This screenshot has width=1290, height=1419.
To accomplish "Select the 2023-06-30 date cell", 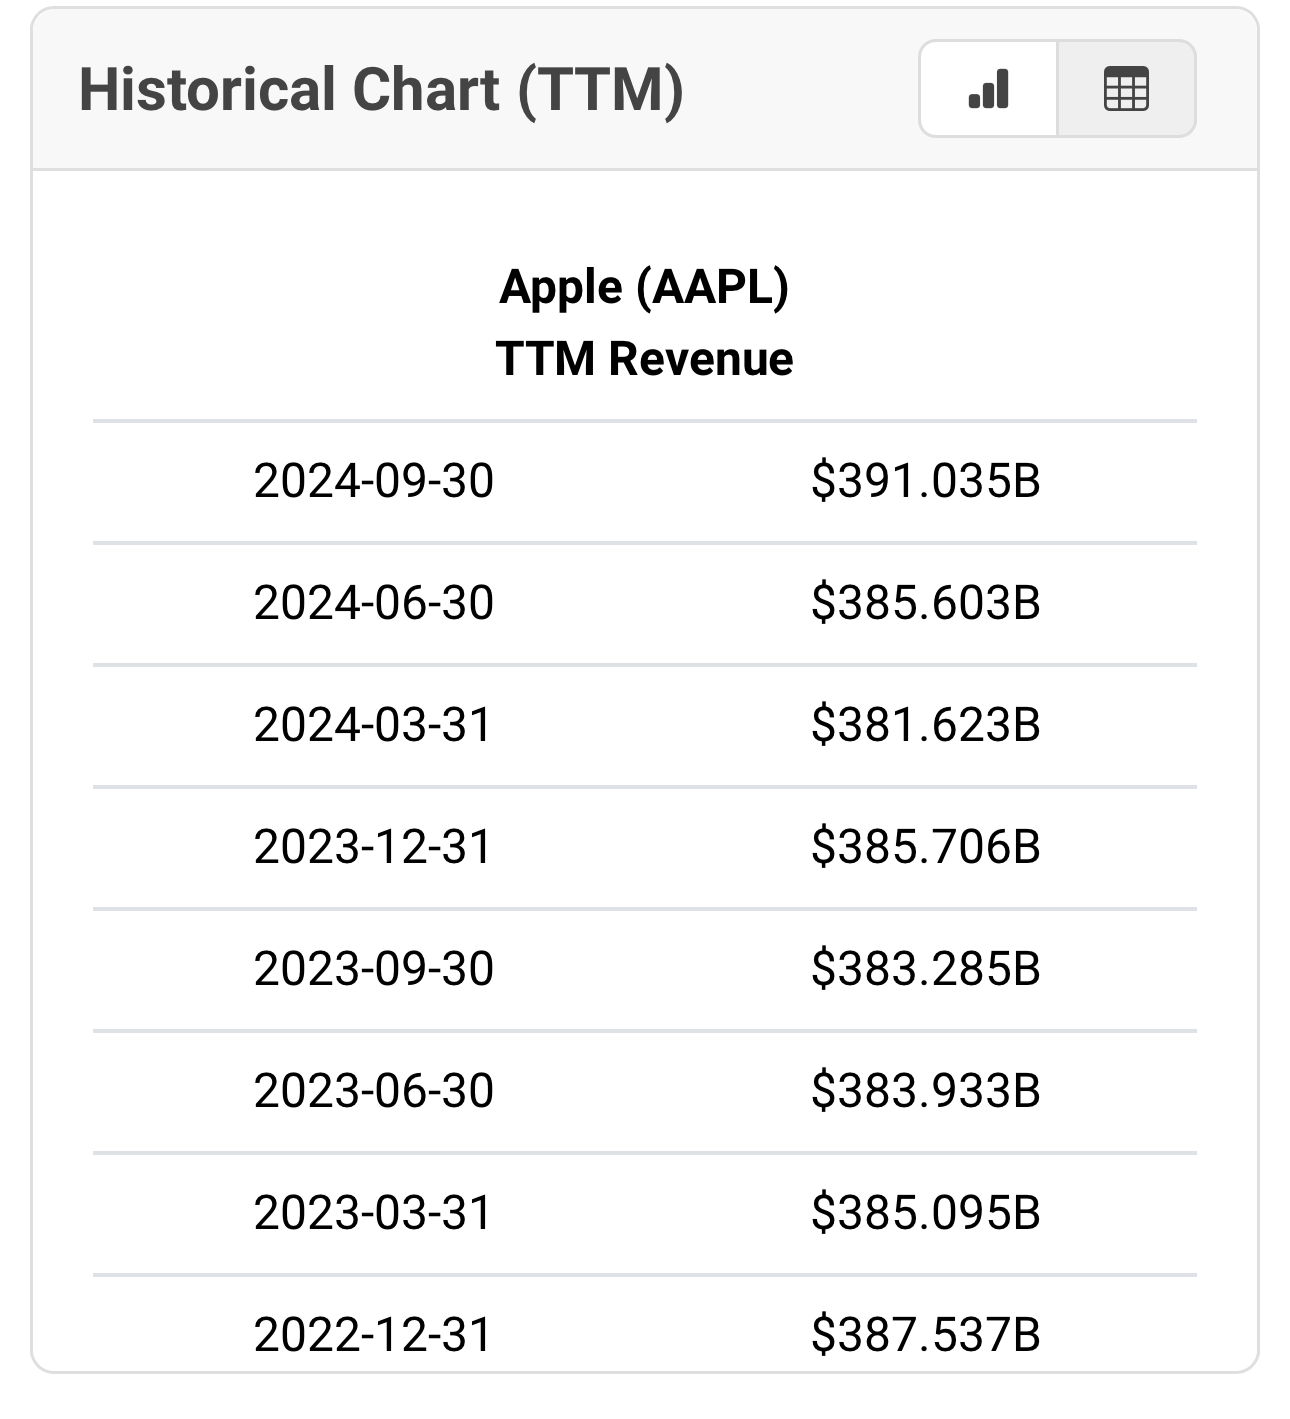I will pos(373,1091).
